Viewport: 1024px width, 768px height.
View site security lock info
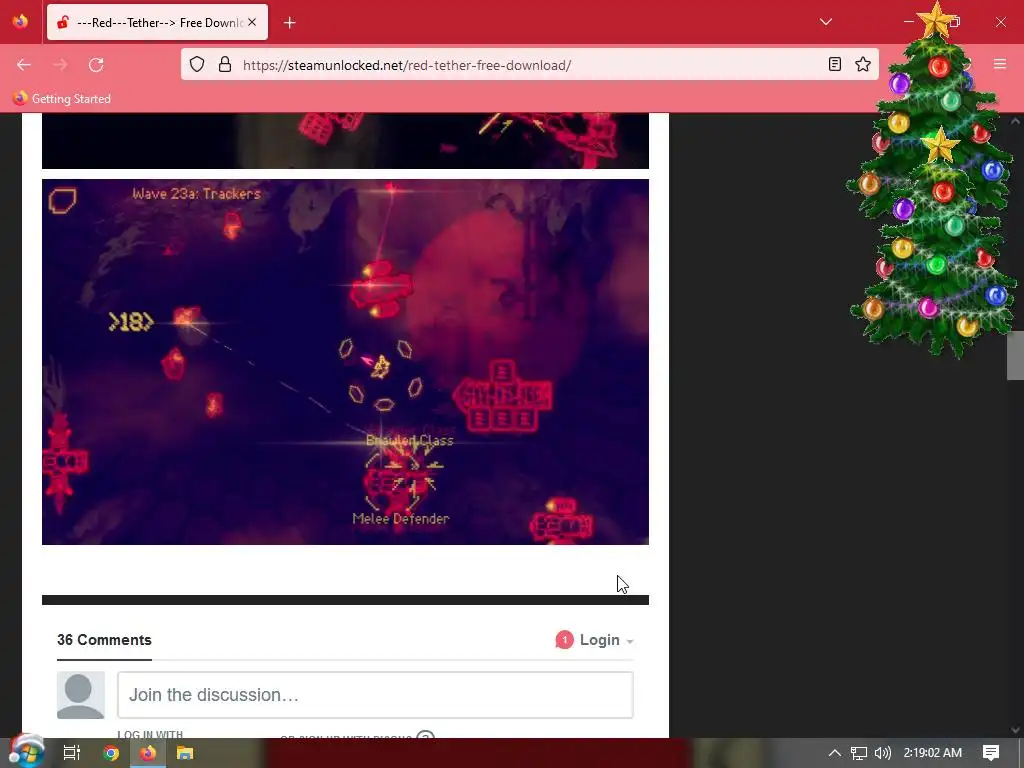point(225,64)
